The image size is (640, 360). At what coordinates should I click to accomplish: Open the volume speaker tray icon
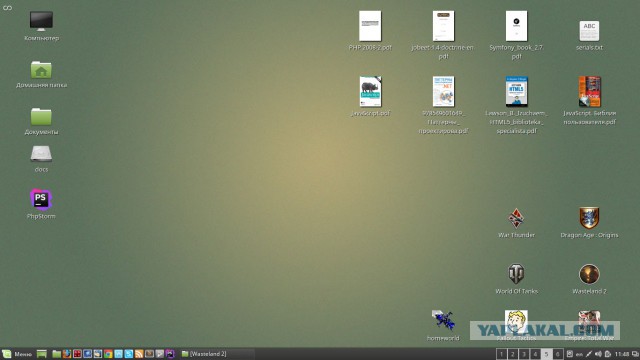tap(598, 354)
